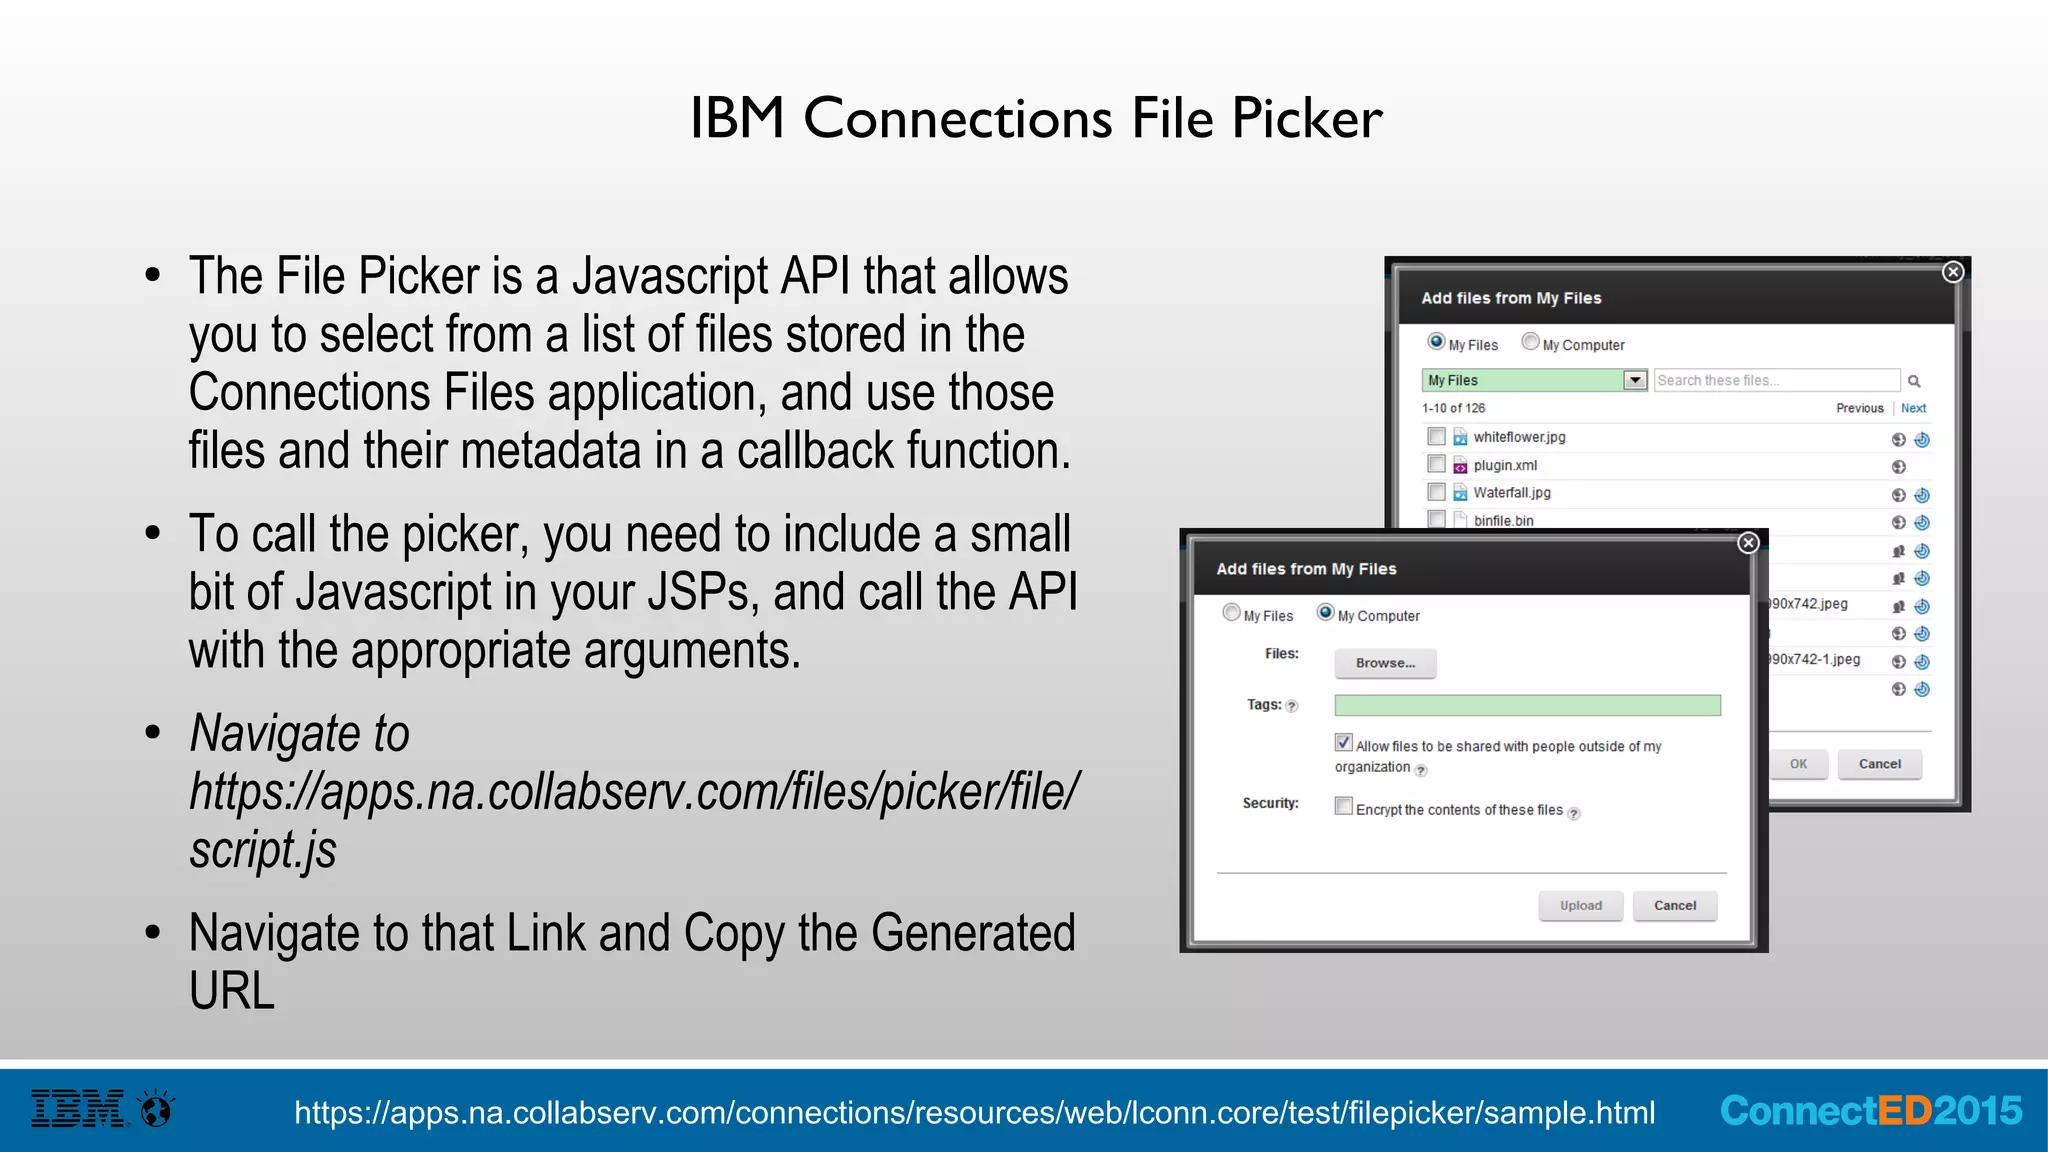Image resolution: width=2048 pixels, height=1152 pixels.
Task: Click the blue circular icon in 990x742.jpeg row
Action: click(x=1922, y=606)
